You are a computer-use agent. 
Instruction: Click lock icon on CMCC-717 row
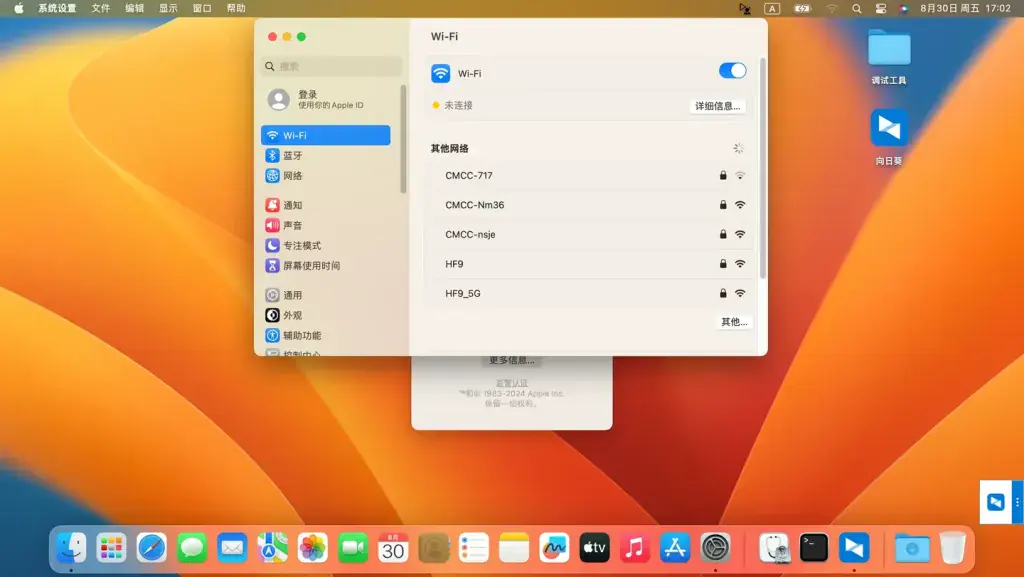[723, 175]
